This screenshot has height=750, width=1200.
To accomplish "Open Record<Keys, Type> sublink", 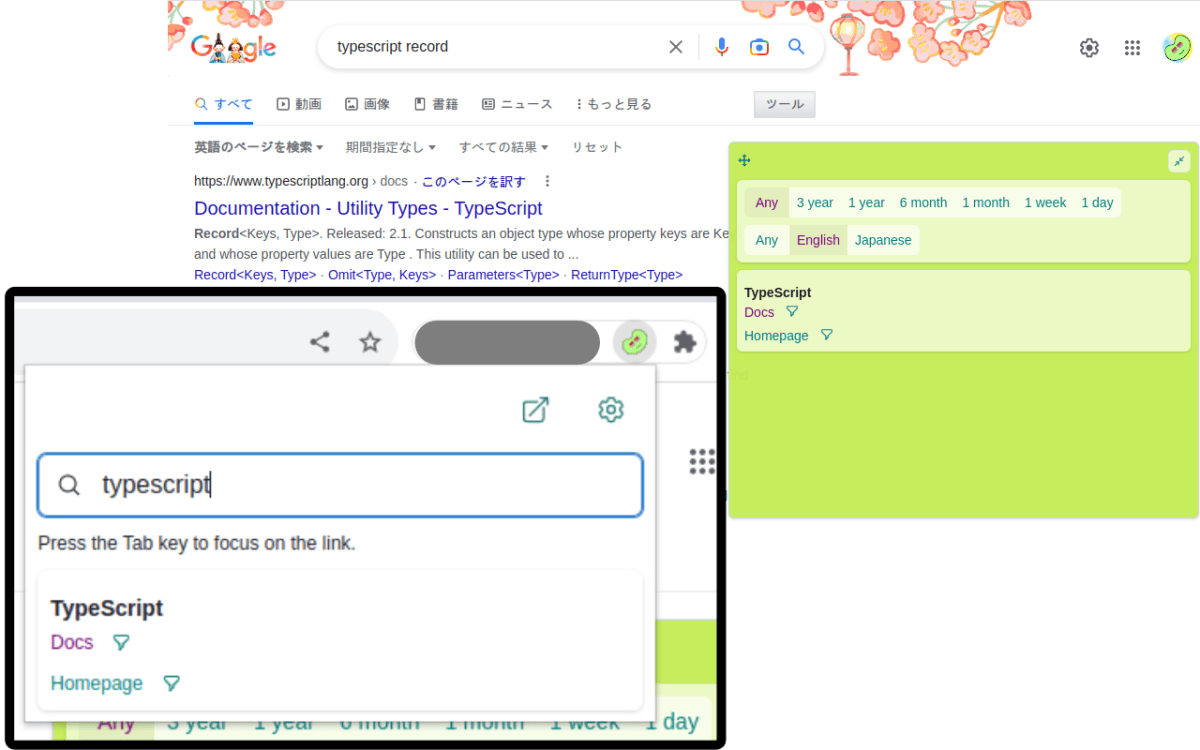I will click(x=255, y=275).
